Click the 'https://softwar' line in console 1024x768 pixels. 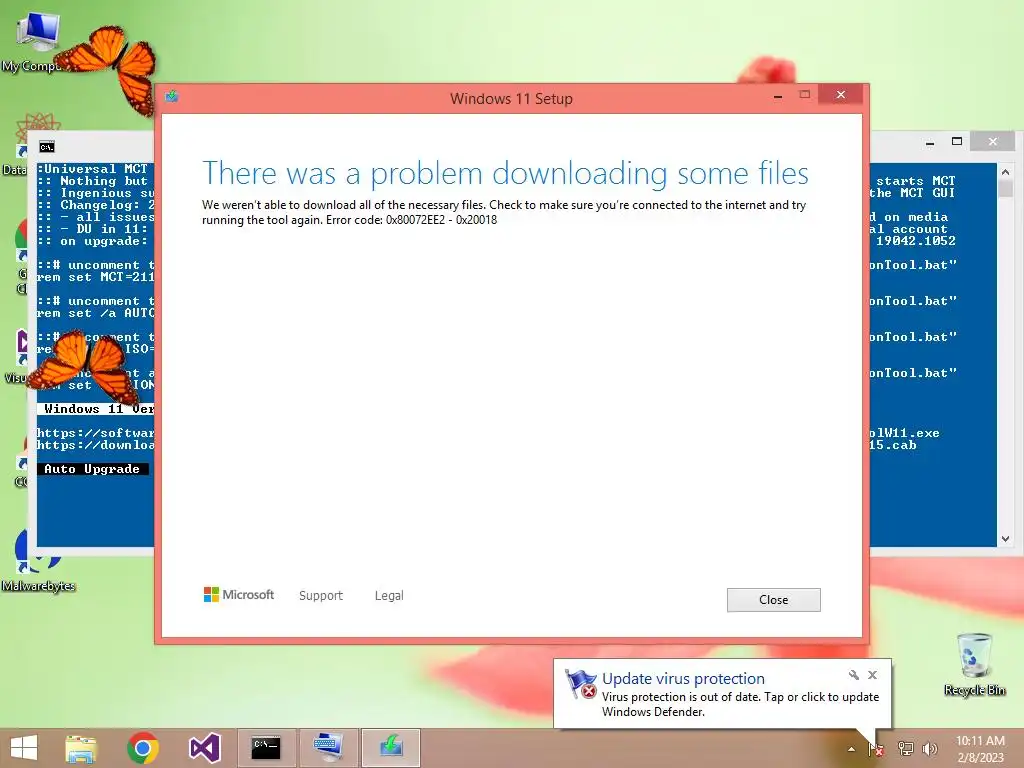tap(96, 433)
